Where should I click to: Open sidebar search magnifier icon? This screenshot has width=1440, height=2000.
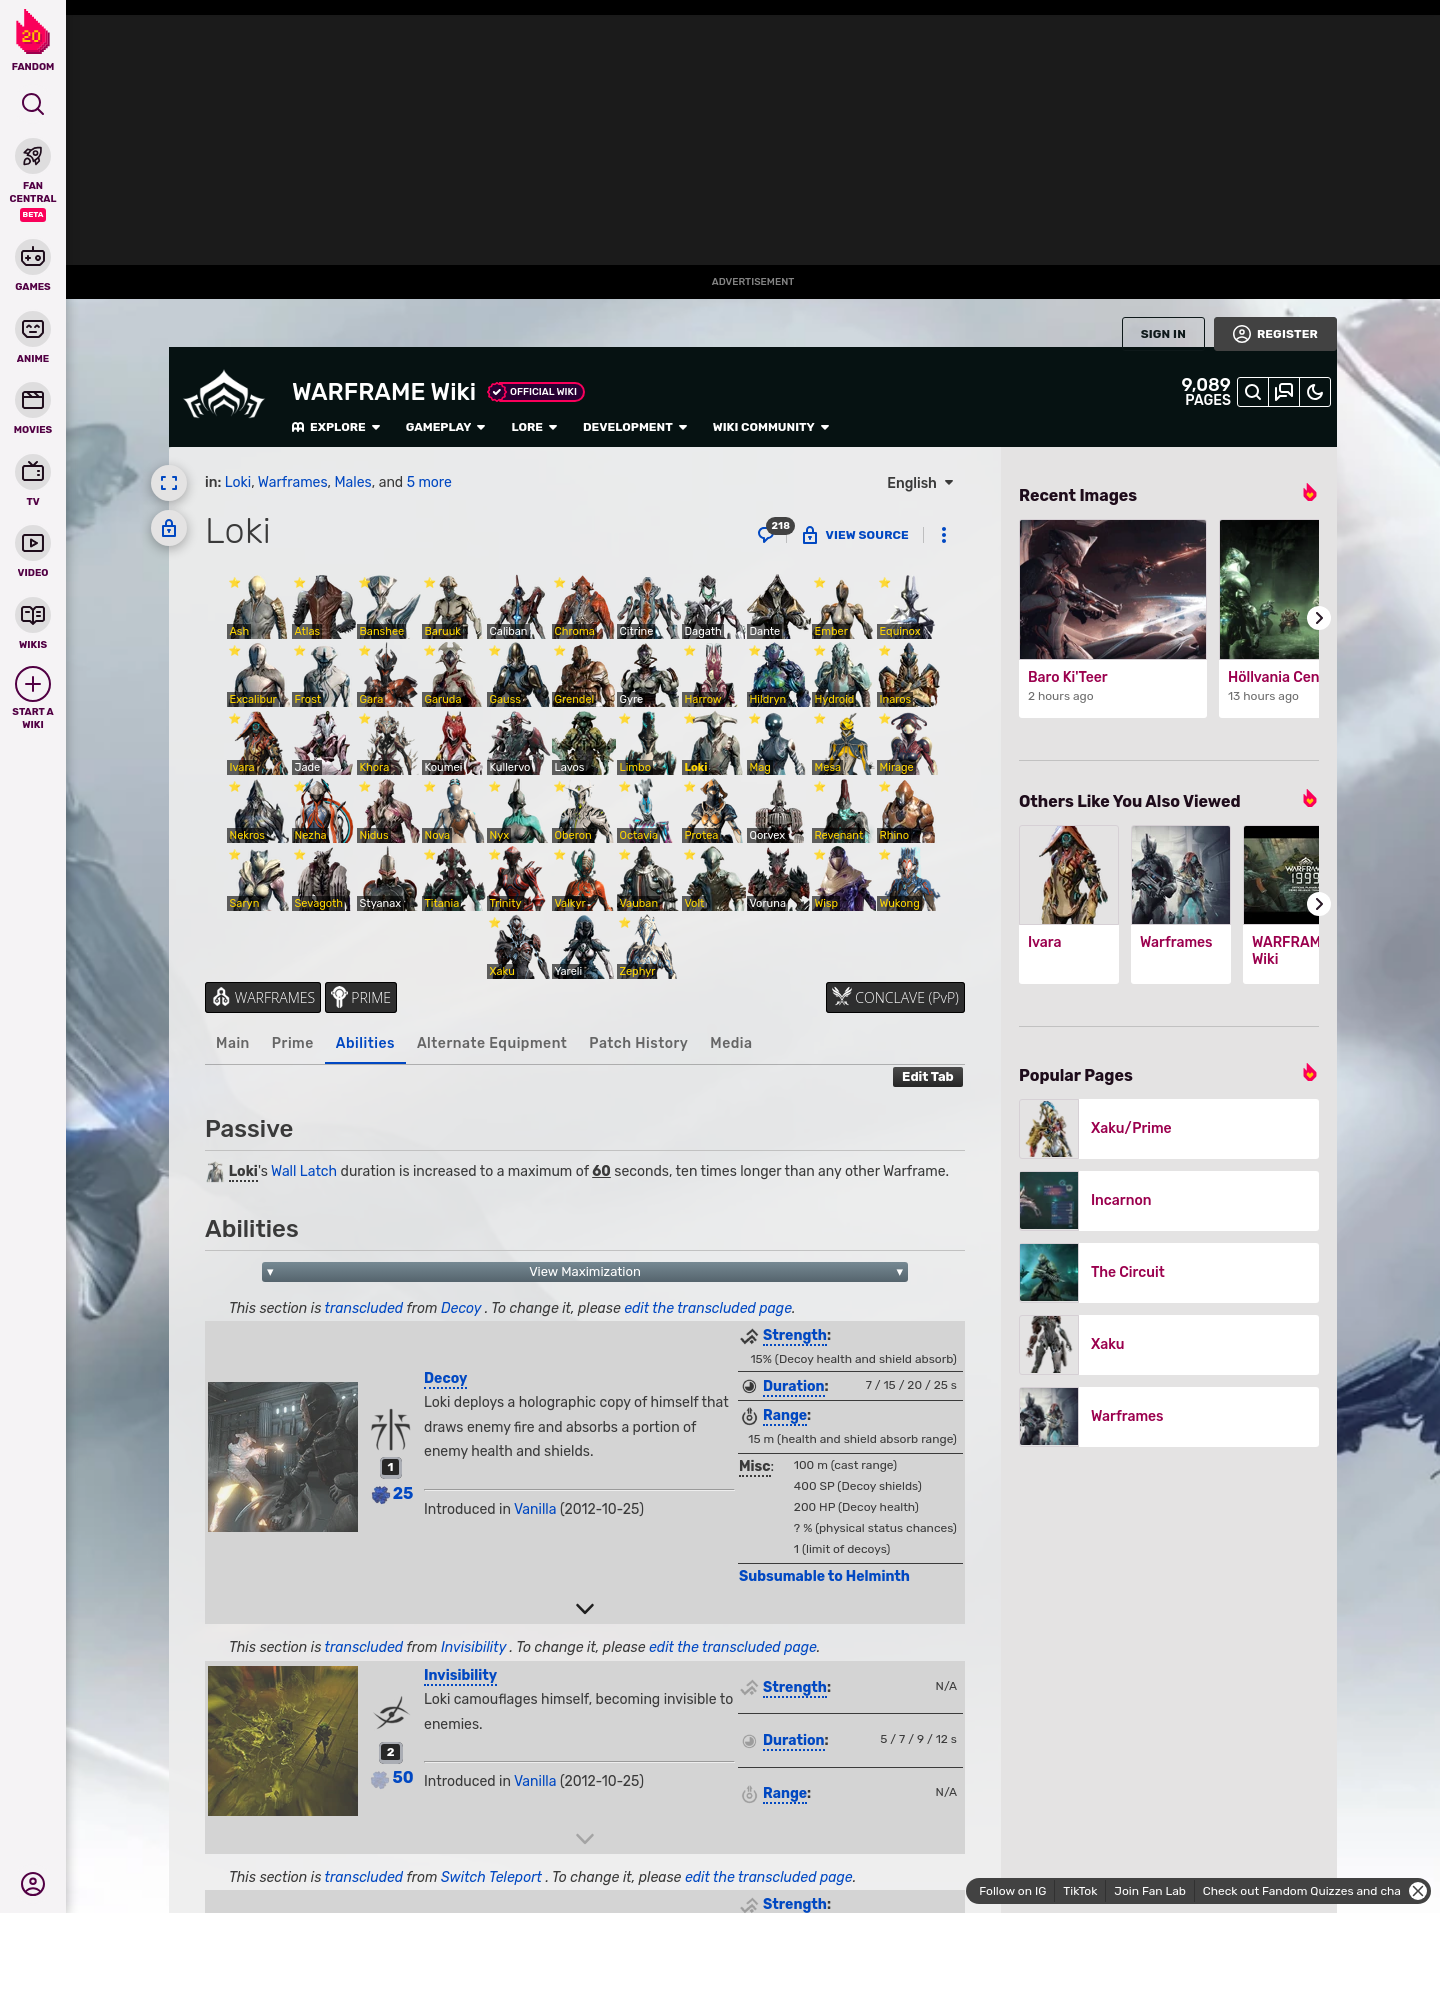pos(33,104)
